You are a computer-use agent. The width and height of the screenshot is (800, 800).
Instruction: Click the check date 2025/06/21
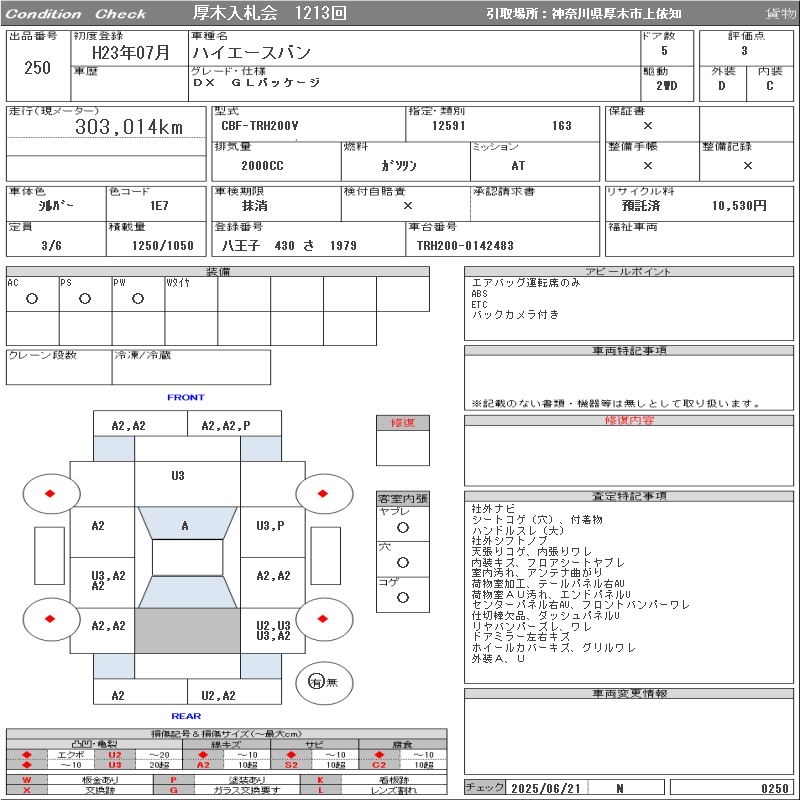(545, 788)
